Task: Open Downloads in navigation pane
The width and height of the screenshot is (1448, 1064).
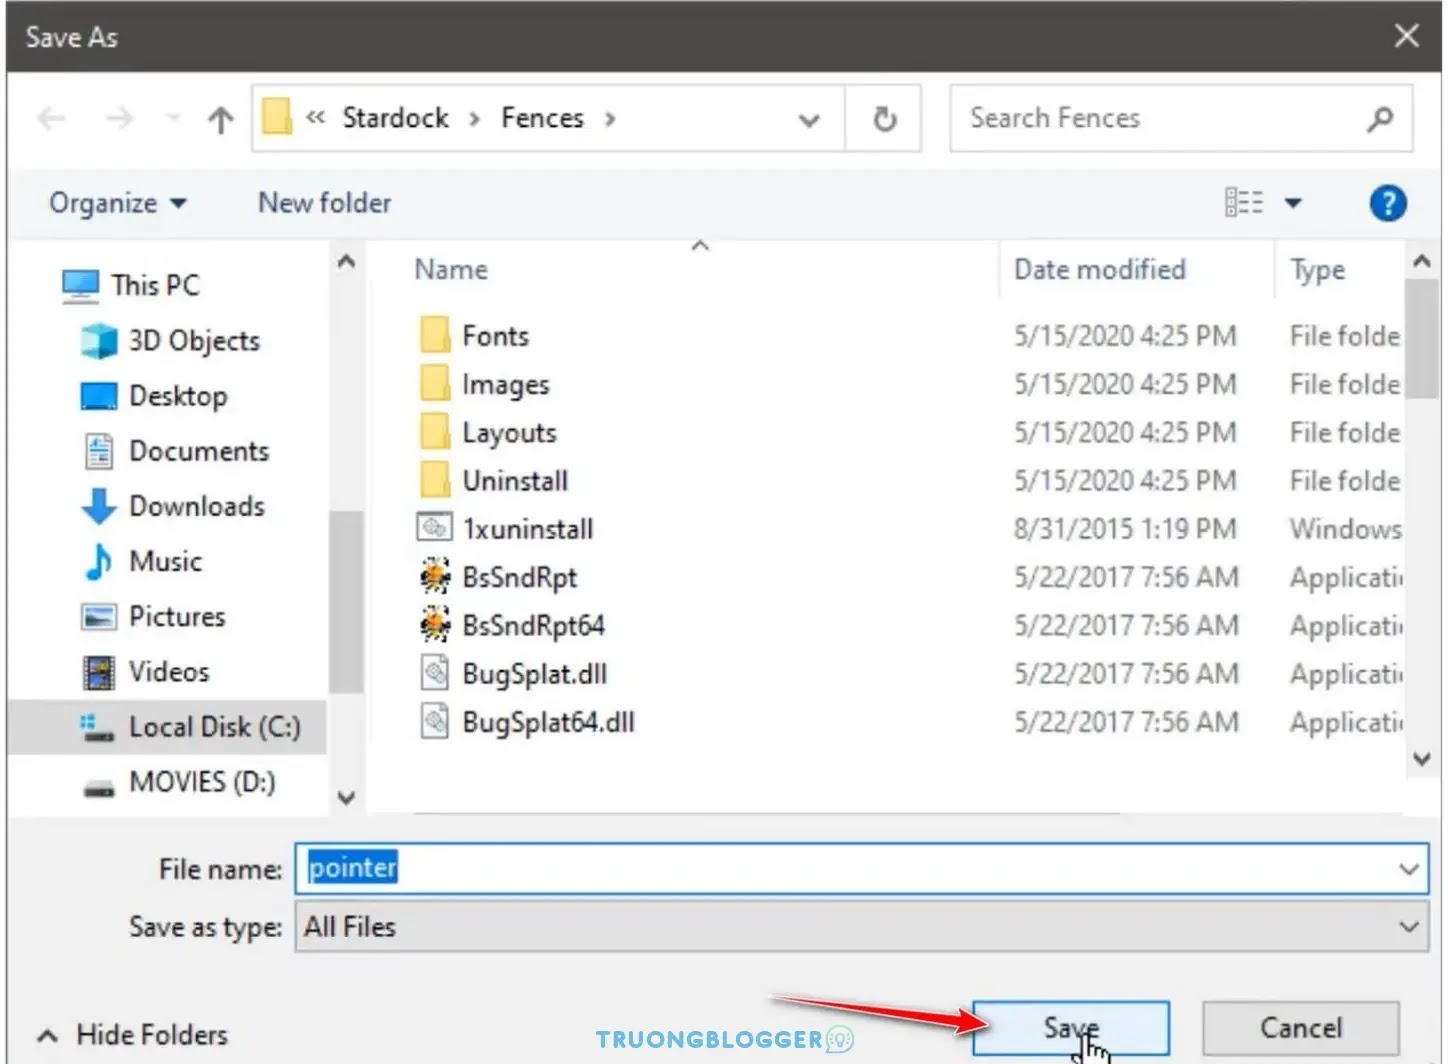Action: [x=197, y=506]
